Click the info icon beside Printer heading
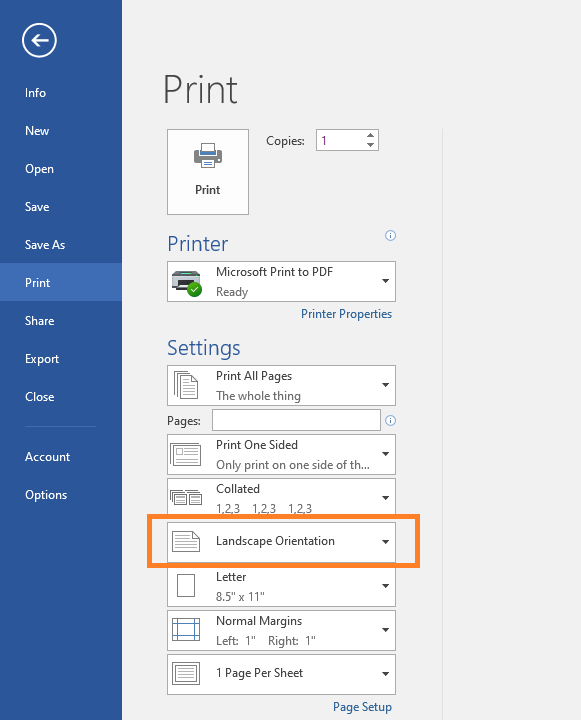The width and height of the screenshot is (581, 720). pos(390,236)
